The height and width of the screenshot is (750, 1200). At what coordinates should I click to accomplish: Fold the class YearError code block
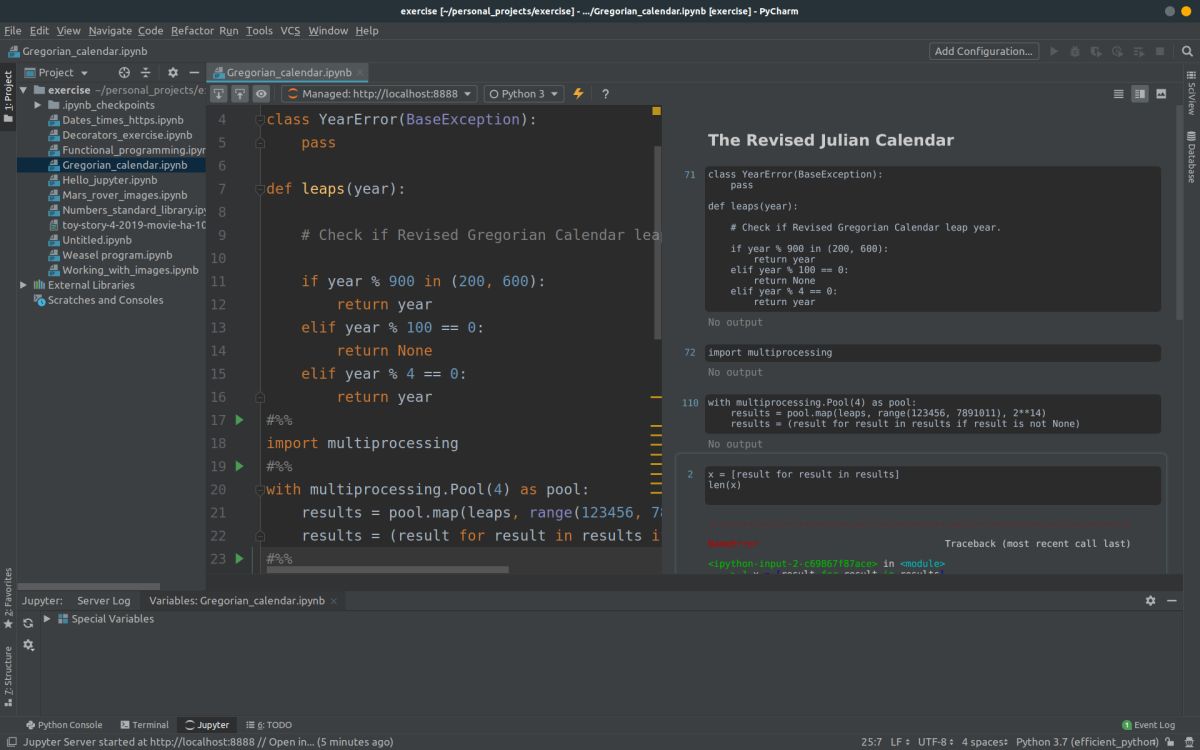260,120
